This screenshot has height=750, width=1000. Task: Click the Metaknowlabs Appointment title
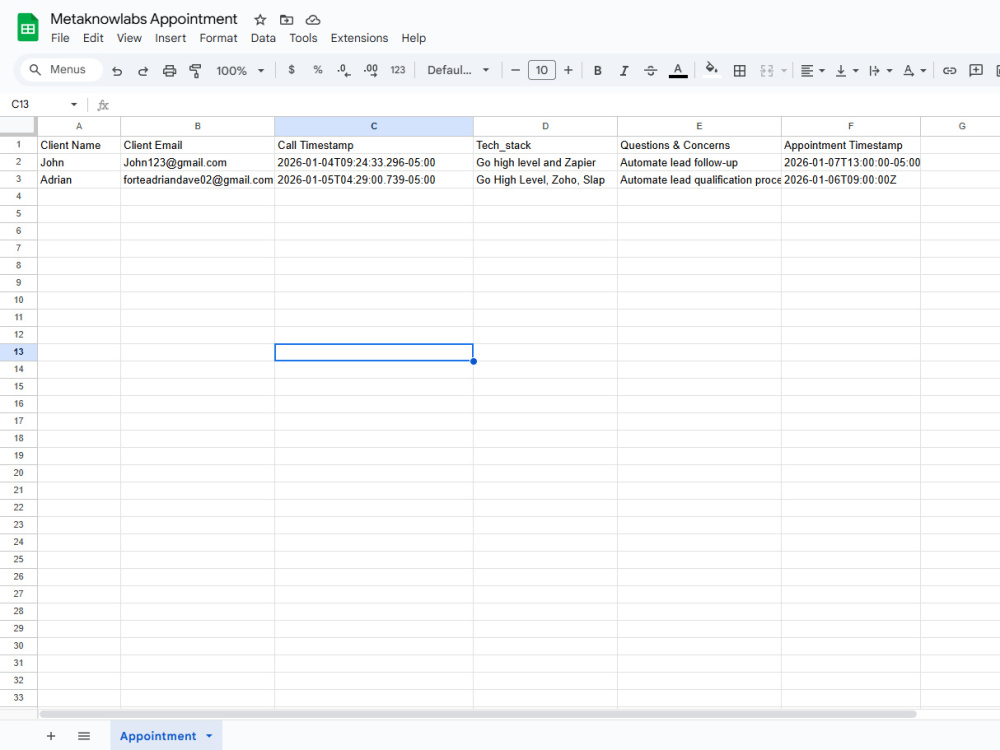tap(143, 19)
